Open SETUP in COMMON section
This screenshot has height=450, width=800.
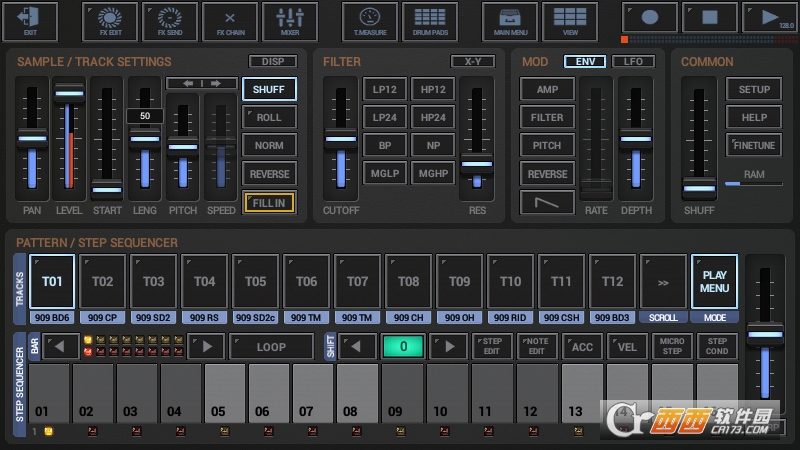pyautogui.click(x=754, y=89)
